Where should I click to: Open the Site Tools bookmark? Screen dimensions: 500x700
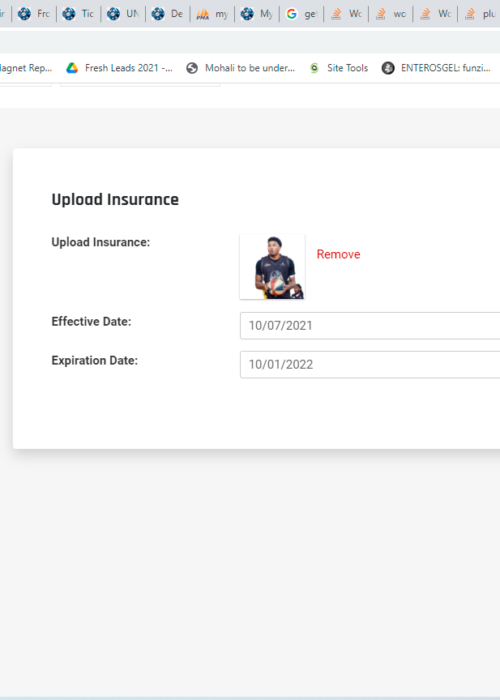coord(339,68)
